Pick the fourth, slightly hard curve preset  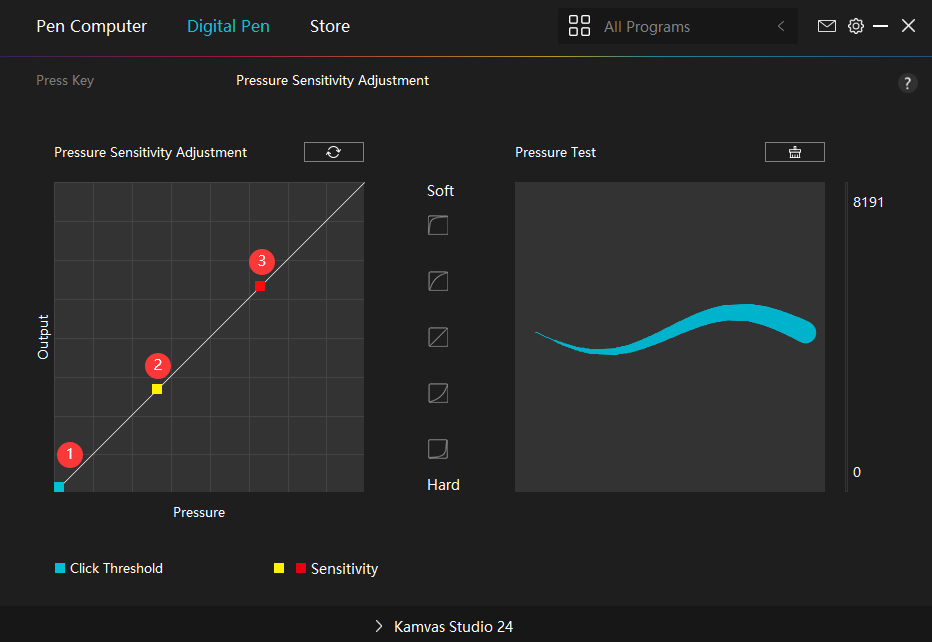pos(437,393)
